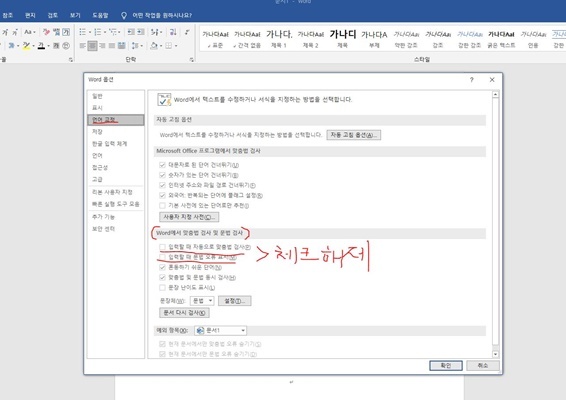Toggle 기본 사전에 있는 단어로만 추천 checkbox
Image resolution: width=566 pixels, height=400 pixels.
tap(162, 205)
